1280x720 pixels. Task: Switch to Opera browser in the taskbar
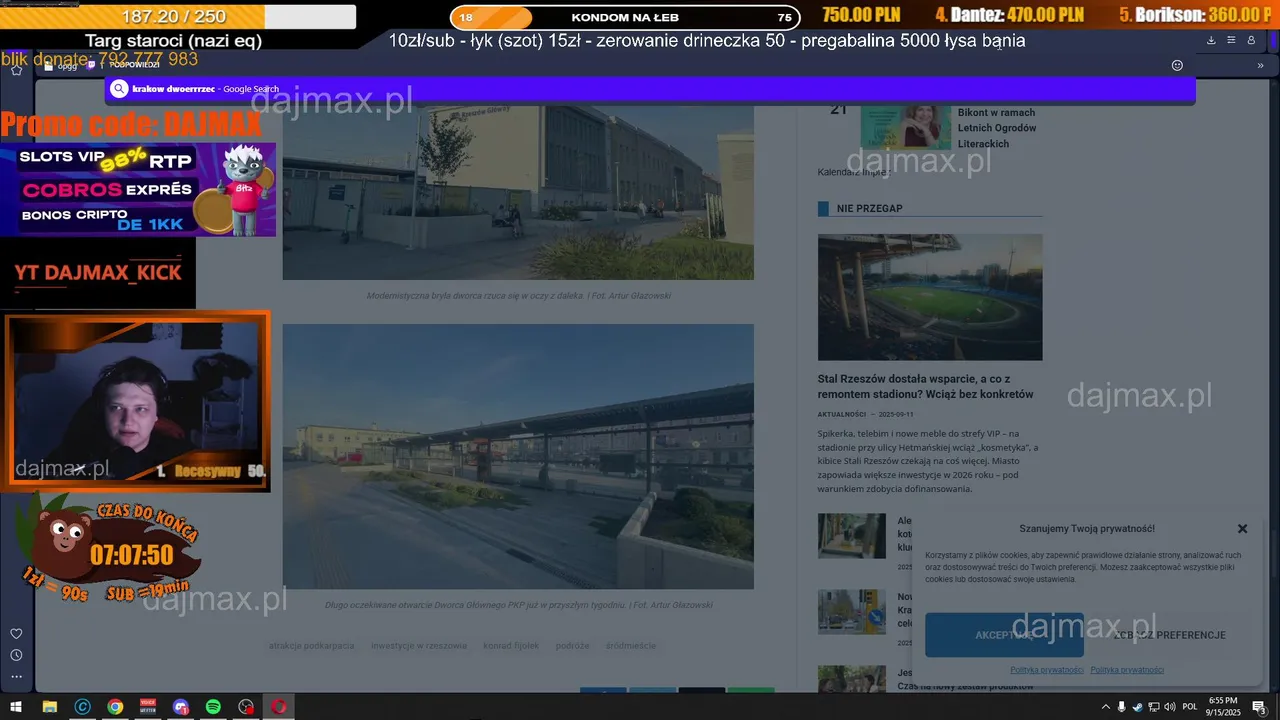(279, 706)
